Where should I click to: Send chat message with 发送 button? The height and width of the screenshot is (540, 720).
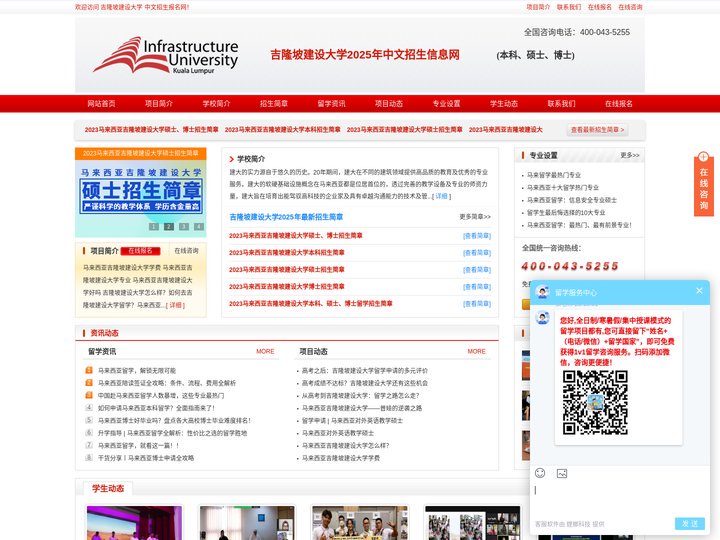point(689,523)
